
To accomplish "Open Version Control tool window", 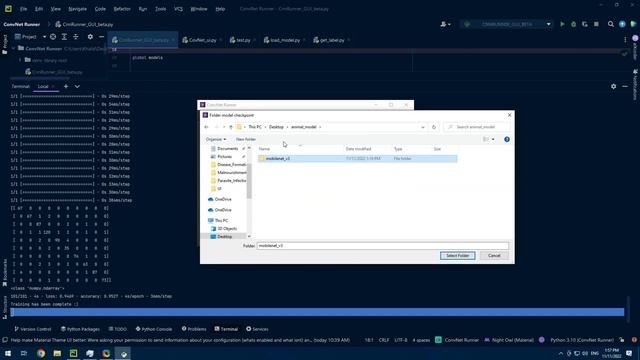I will pyautogui.click(x=33, y=329).
